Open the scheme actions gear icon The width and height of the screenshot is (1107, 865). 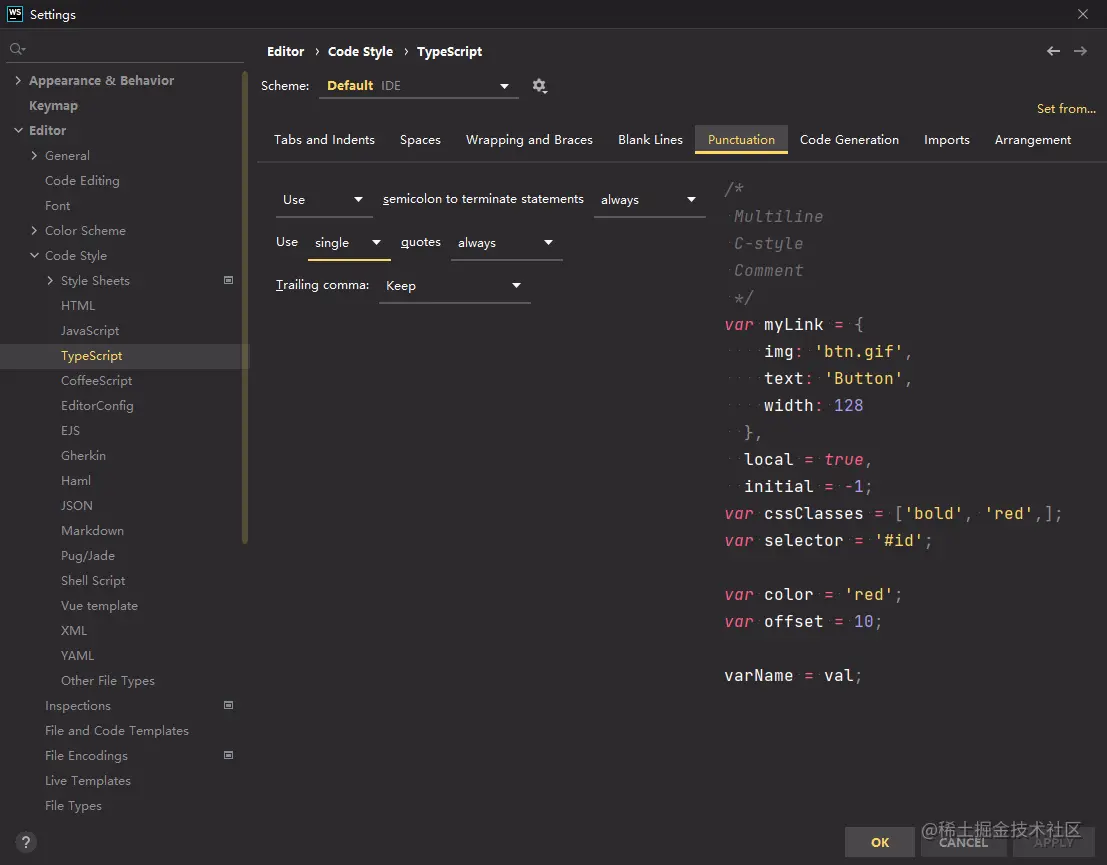pos(539,85)
